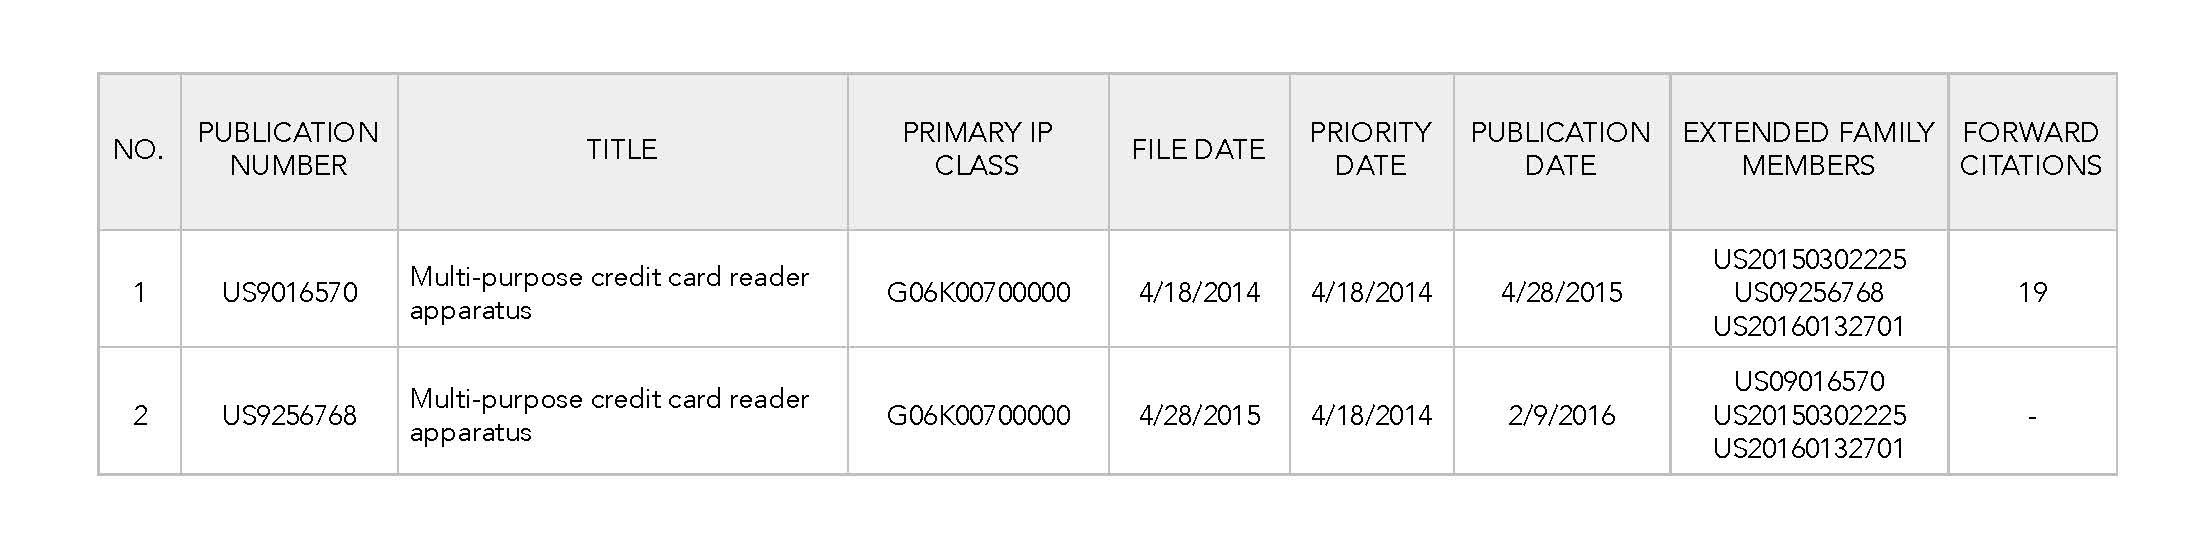Click file date 4/18/2014 in row one
Viewport: 2209px width, 537px height.
tap(1198, 293)
